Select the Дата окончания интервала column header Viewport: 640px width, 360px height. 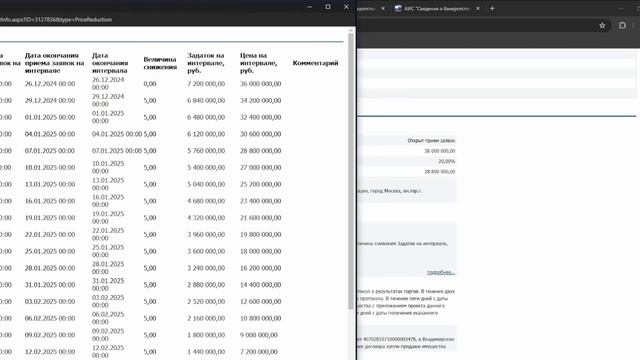pos(110,63)
